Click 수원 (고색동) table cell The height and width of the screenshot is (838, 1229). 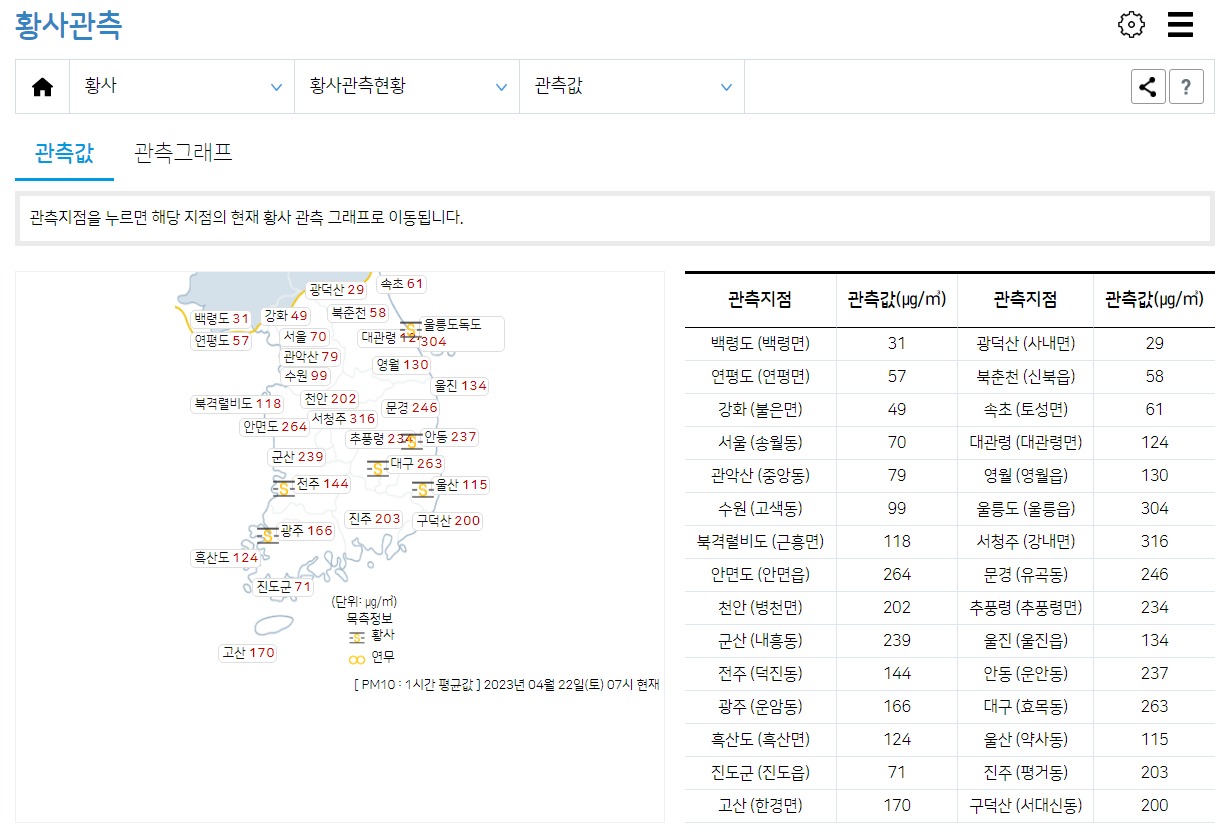760,508
